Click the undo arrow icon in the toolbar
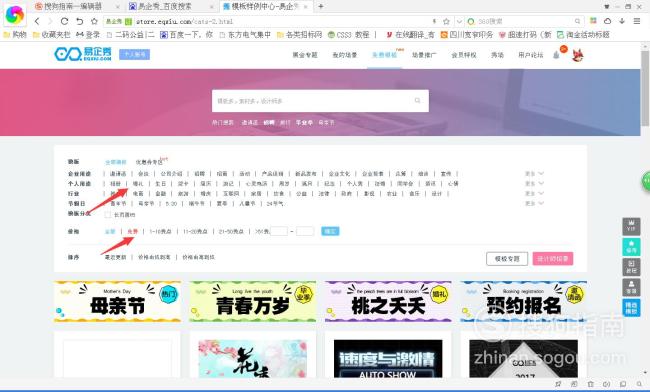 80,21
